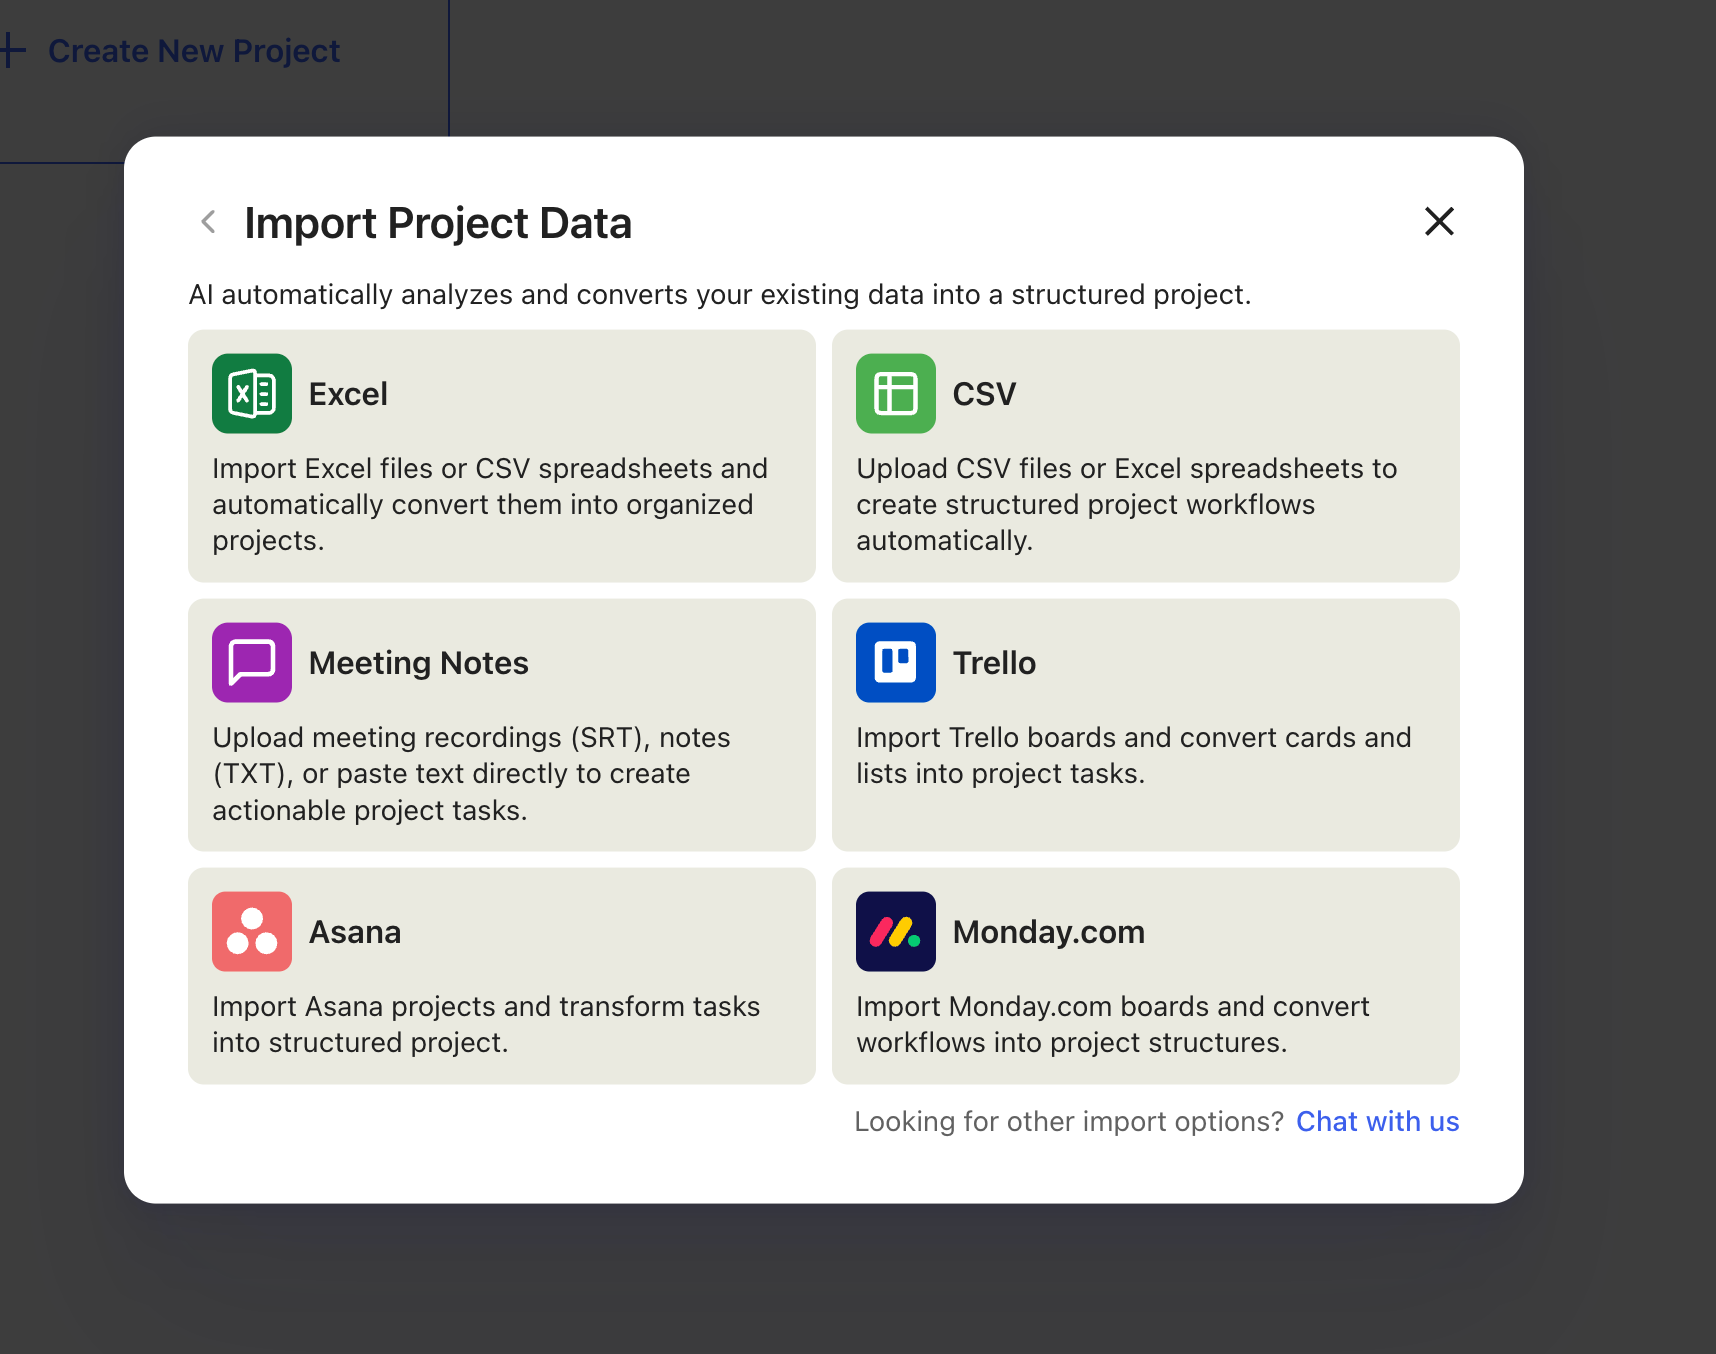Click the Trello boards description text
This screenshot has height=1354, width=1716.
[1133, 756]
